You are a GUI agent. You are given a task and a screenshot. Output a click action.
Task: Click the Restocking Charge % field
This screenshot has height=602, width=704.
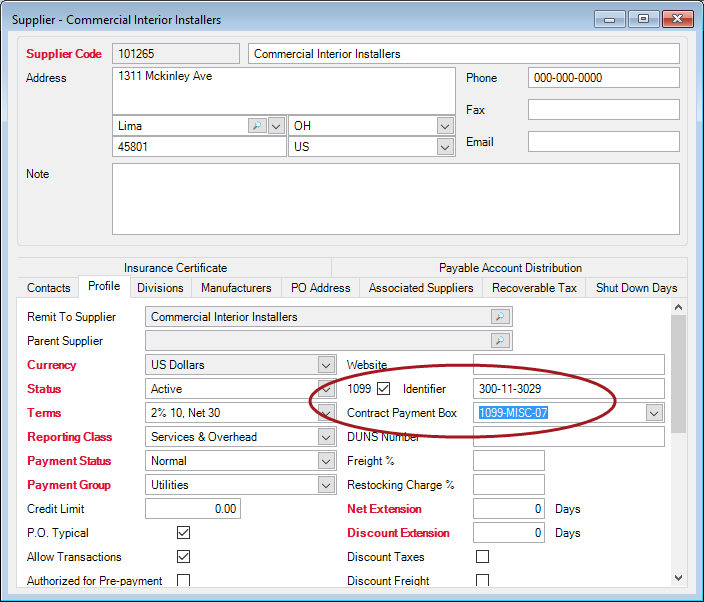click(x=509, y=485)
